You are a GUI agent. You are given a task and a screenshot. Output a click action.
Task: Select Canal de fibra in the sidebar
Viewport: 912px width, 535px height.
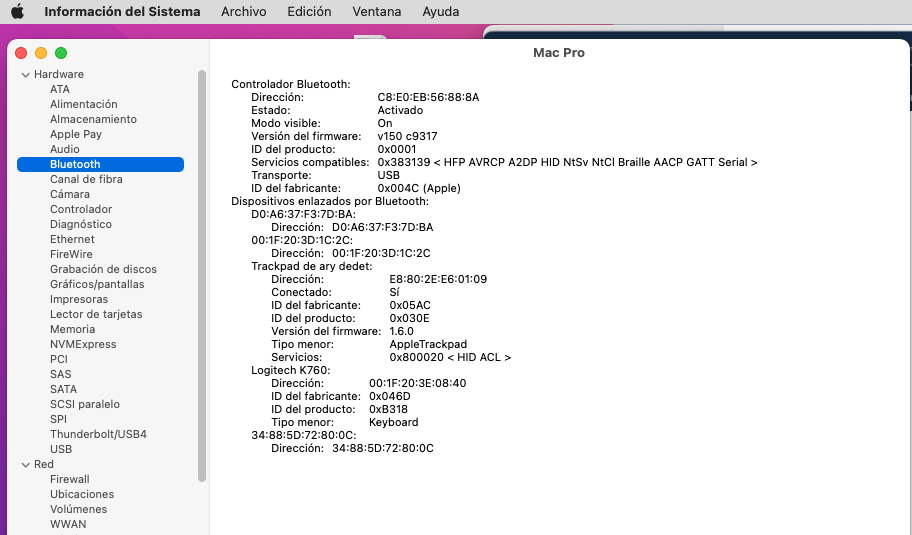point(86,179)
